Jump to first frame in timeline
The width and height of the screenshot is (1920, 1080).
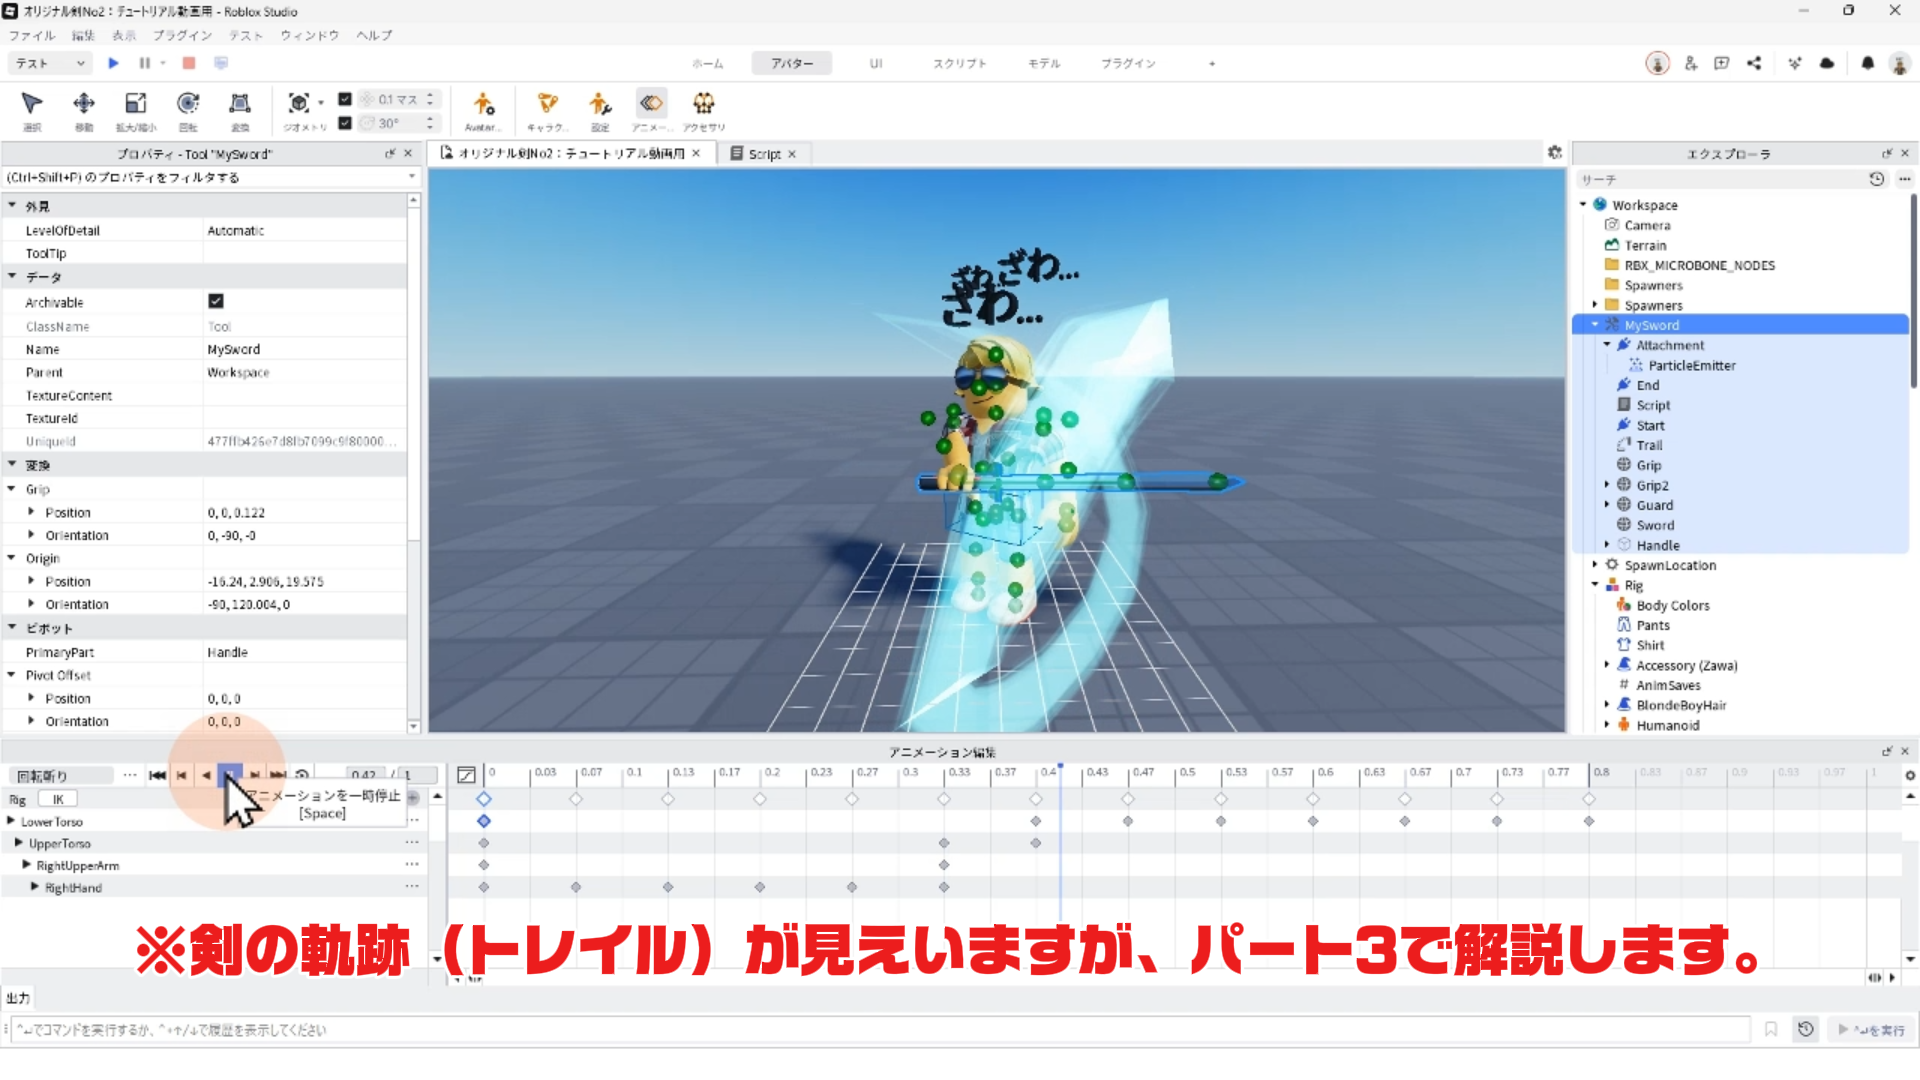157,775
